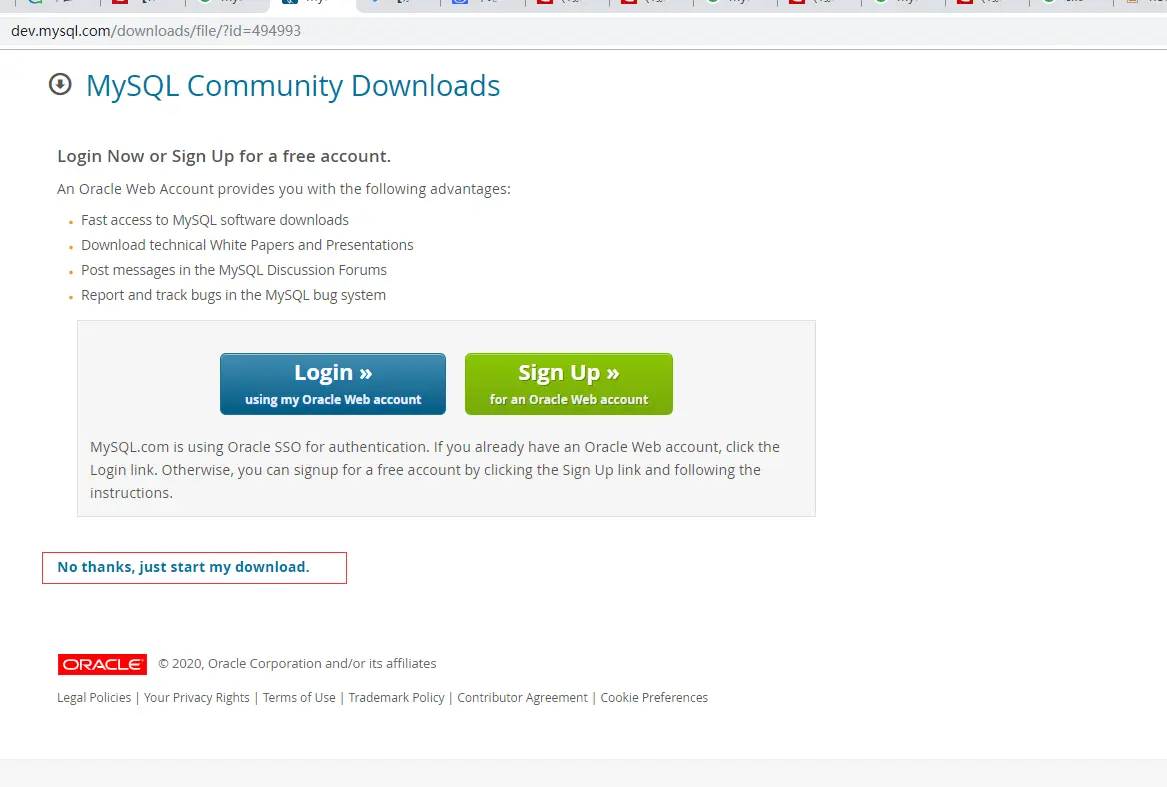
Task: Click the red Oracle logo in footer
Action: pos(102,664)
